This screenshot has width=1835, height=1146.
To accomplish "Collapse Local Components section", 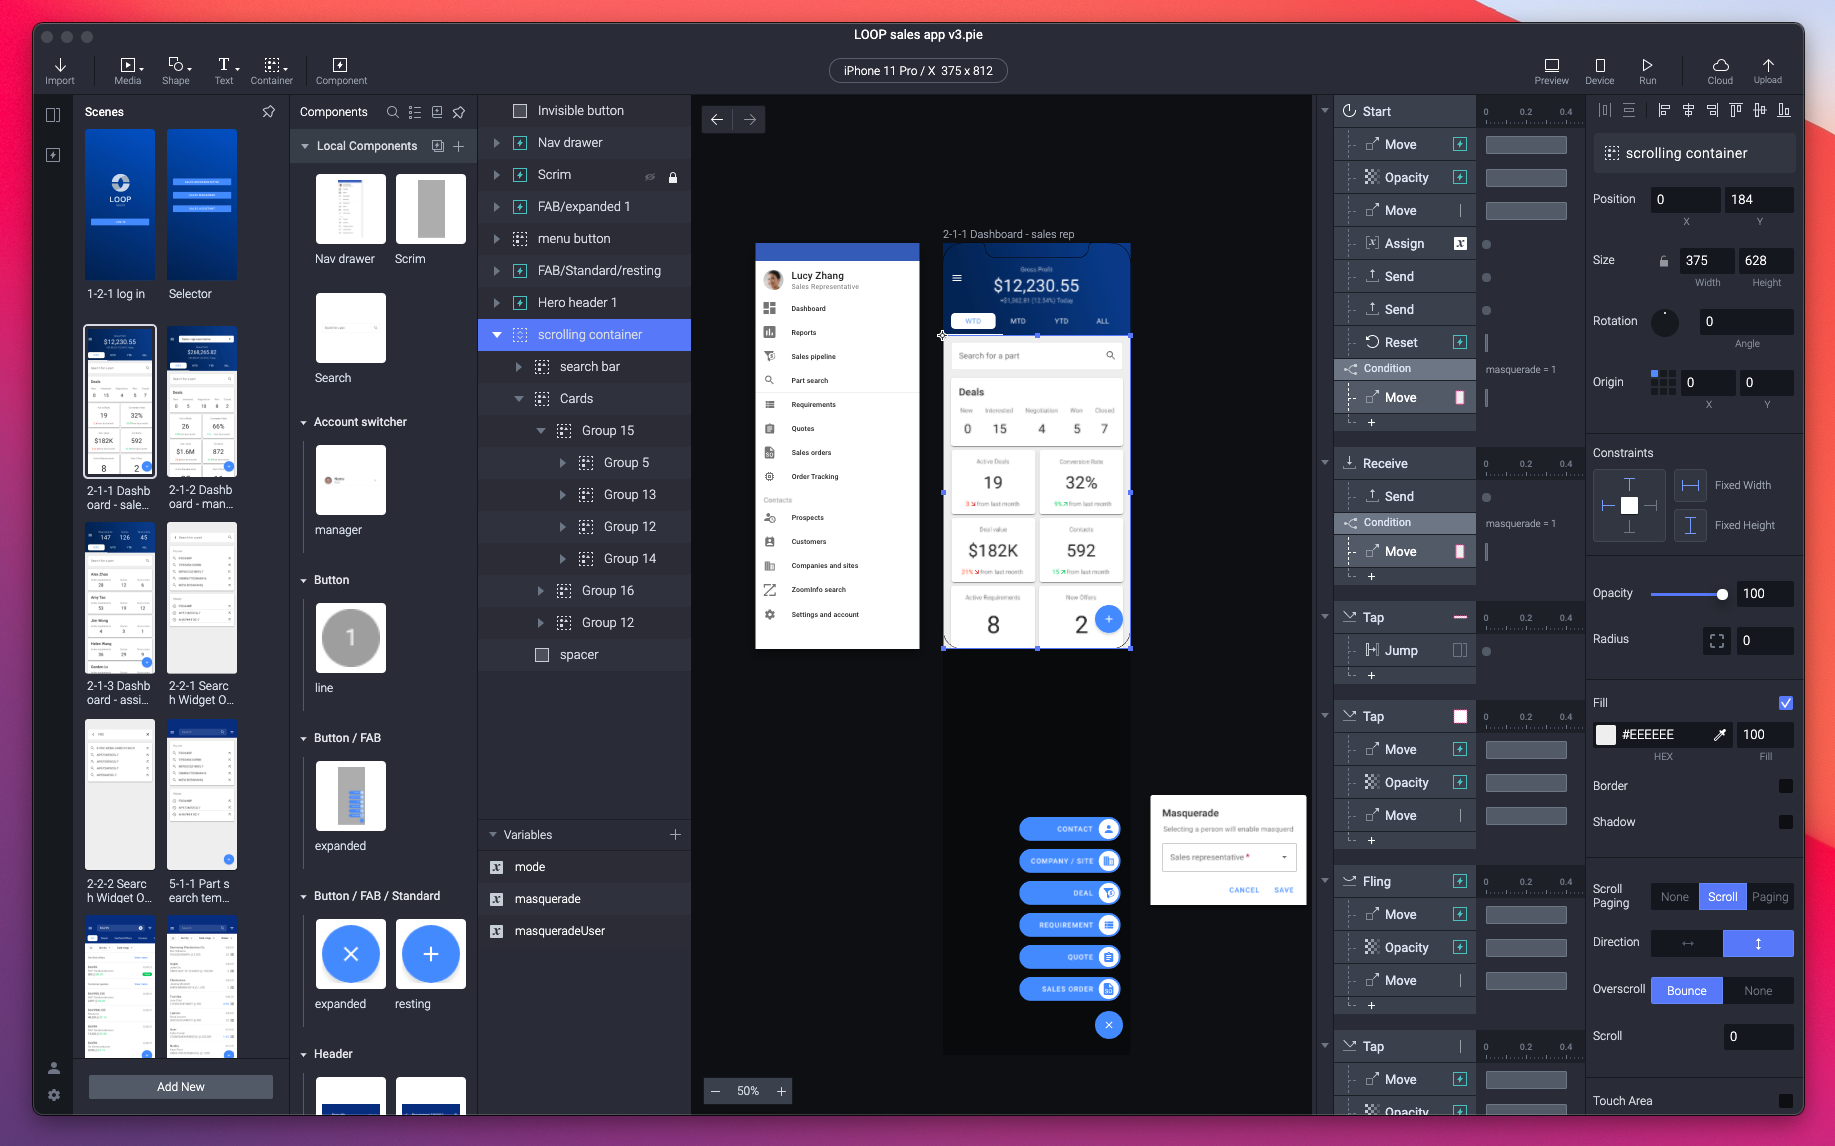I will (305, 146).
